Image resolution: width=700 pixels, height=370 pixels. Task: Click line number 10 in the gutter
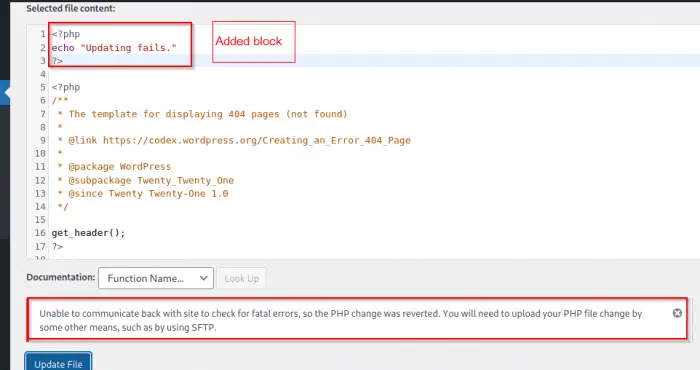pos(40,153)
